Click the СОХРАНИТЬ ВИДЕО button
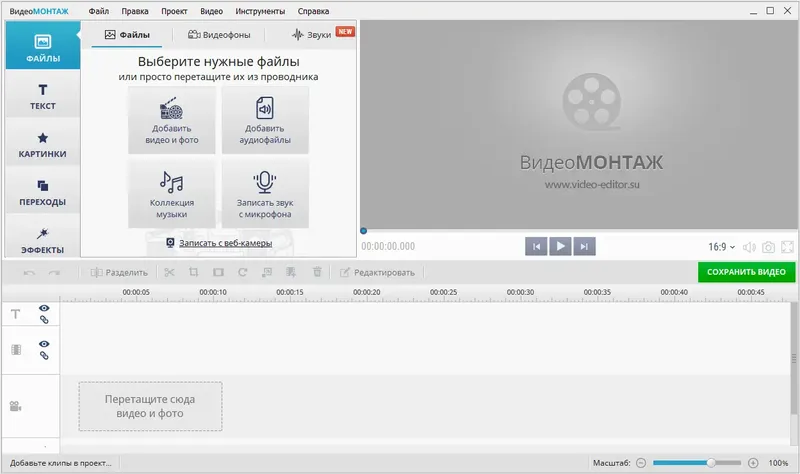The image size is (800, 474). pyautogui.click(x=746, y=272)
